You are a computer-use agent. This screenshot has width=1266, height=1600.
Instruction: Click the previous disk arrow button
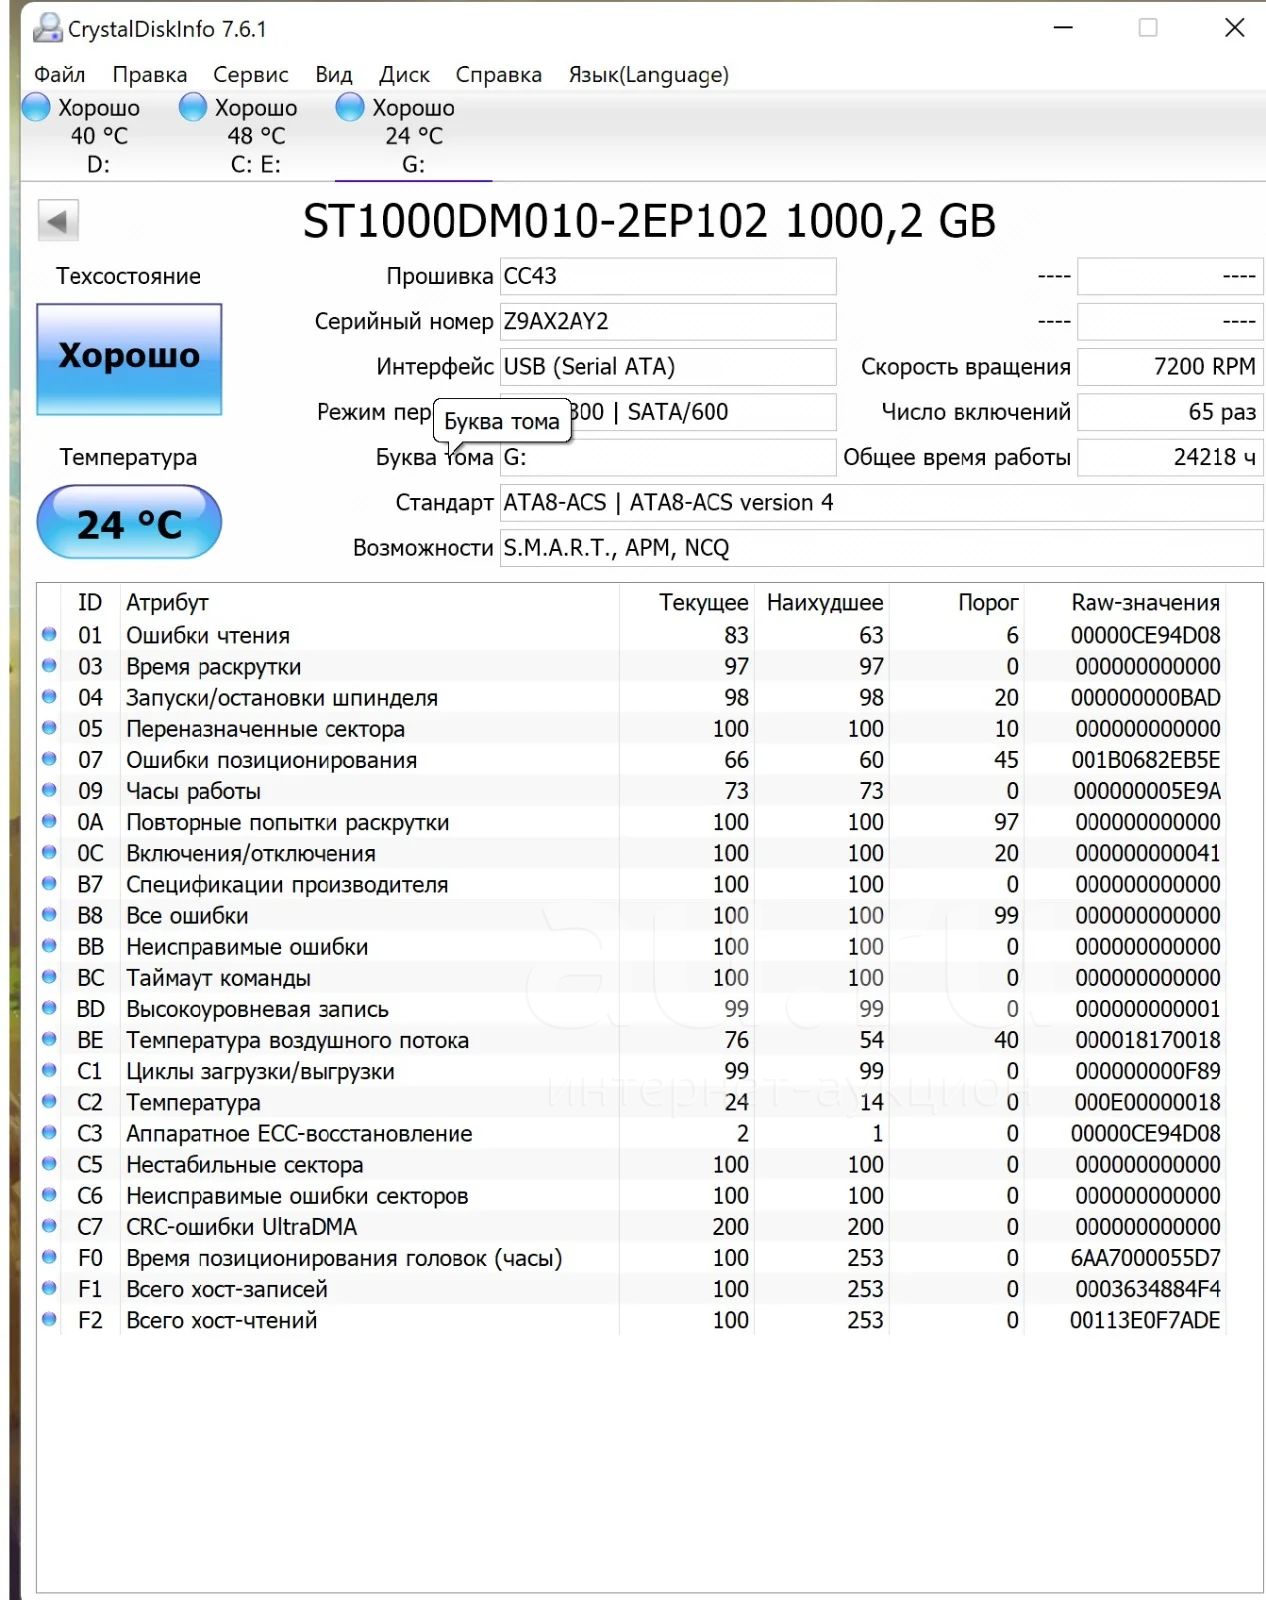[x=58, y=221]
